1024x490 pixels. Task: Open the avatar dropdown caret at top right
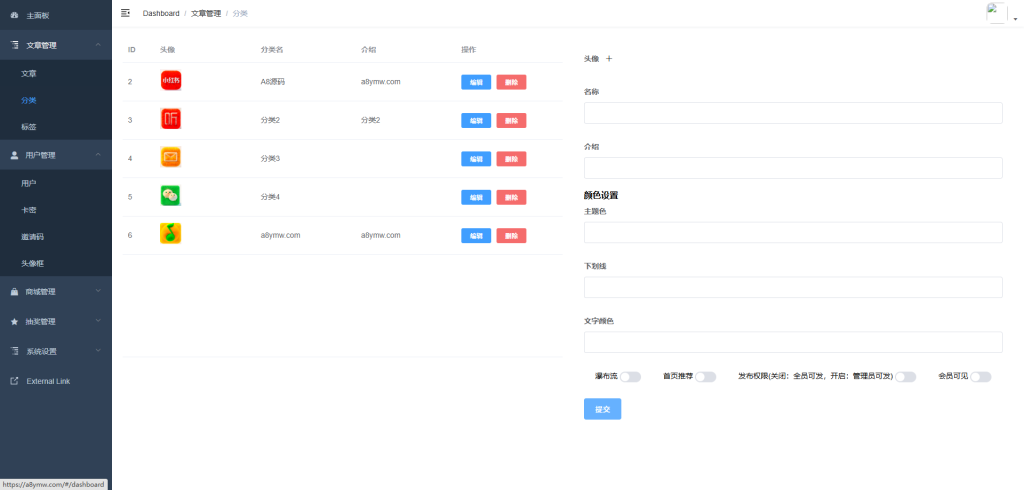coord(1016,20)
